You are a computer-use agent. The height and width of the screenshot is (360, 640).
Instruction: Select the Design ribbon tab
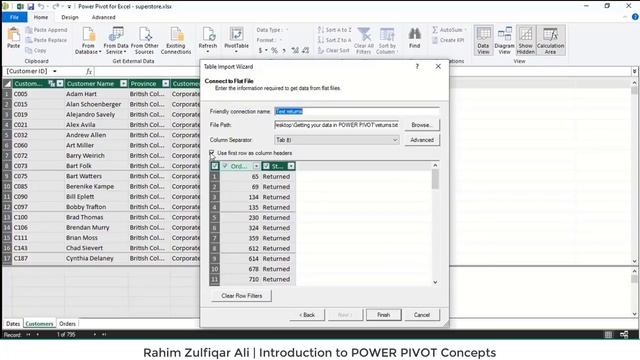click(x=70, y=17)
